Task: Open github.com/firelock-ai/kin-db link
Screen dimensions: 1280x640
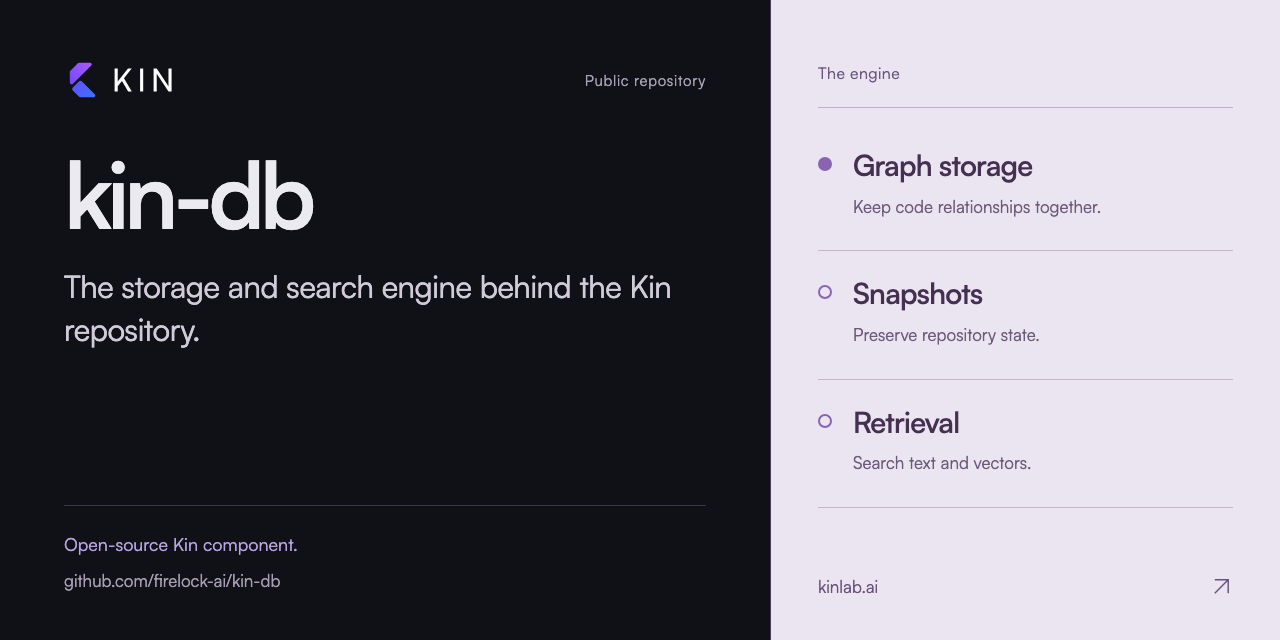Action: click(x=172, y=581)
